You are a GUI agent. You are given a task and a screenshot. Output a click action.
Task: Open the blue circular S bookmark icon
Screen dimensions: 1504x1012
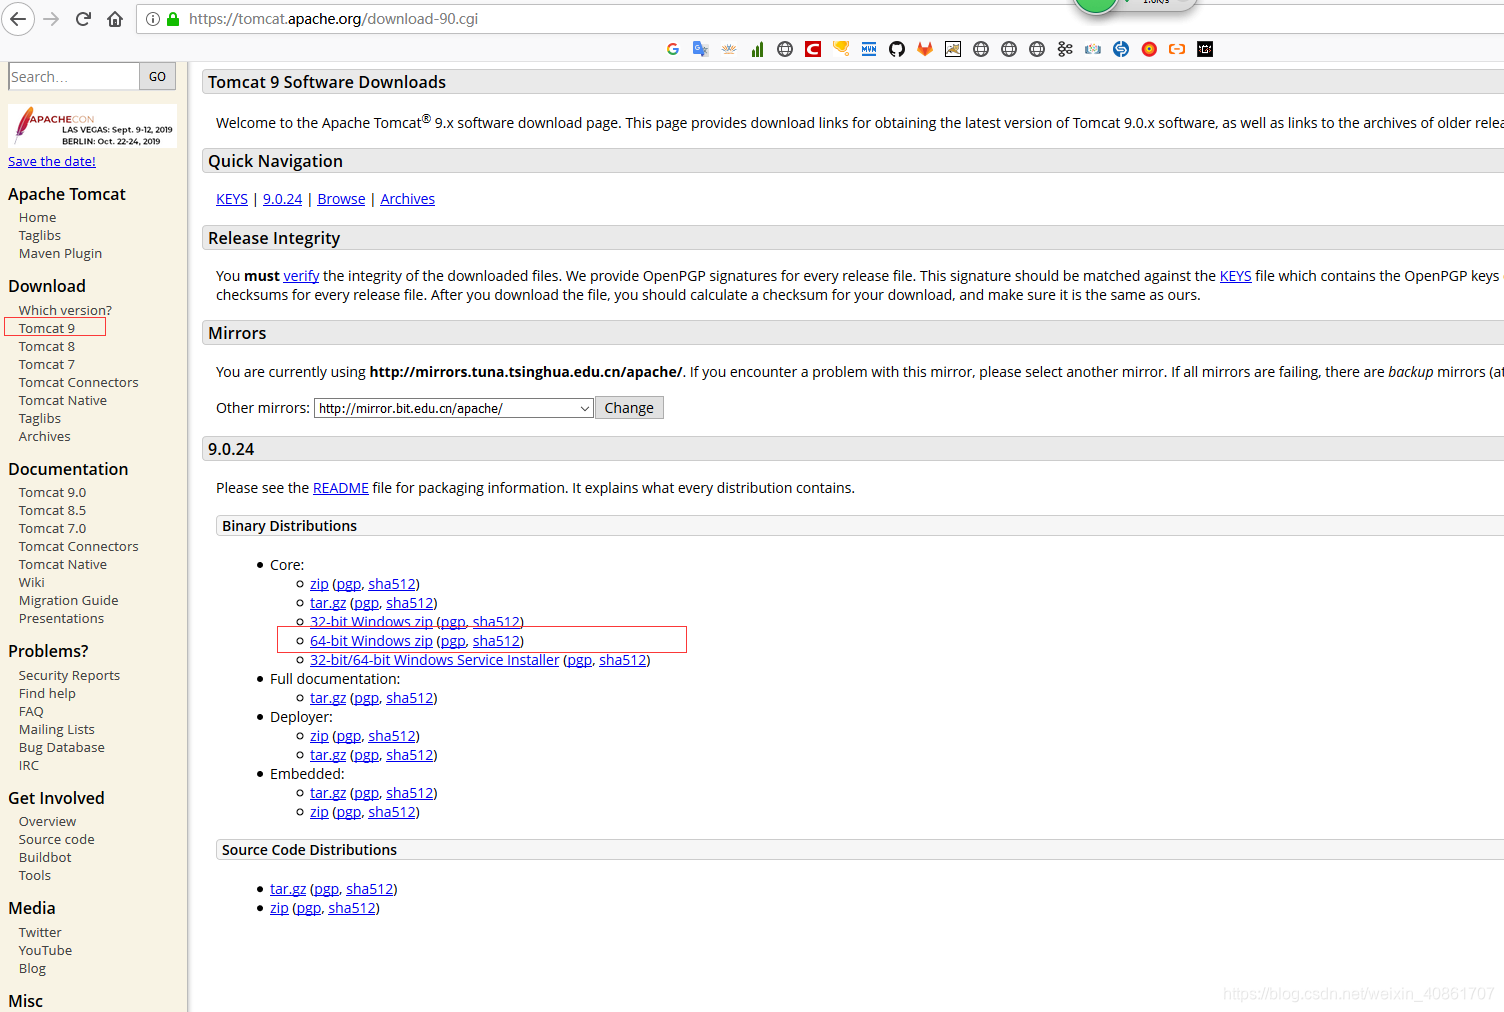pyautogui.click(x=1121, y=49)
